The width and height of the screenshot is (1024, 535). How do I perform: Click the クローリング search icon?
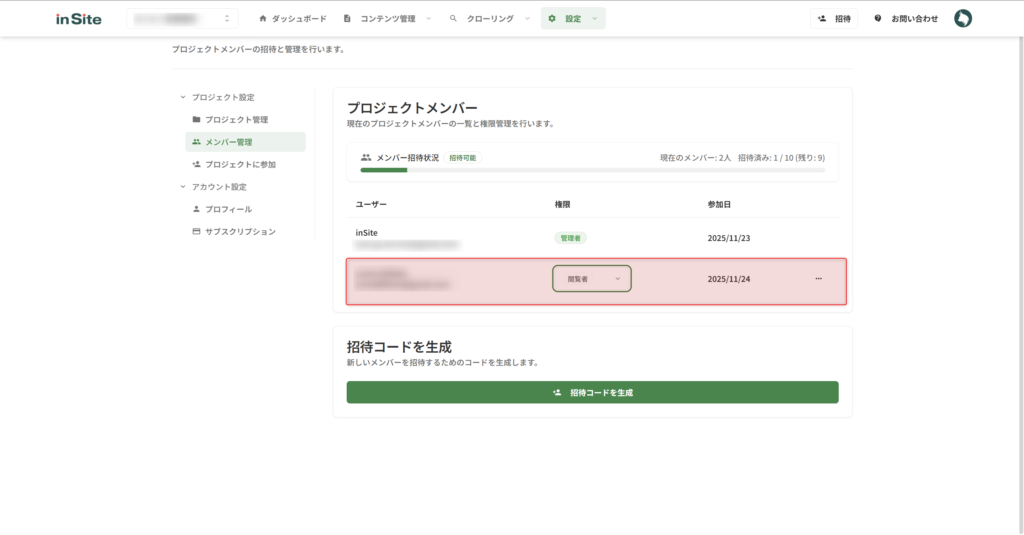click(x=453, y=19)
